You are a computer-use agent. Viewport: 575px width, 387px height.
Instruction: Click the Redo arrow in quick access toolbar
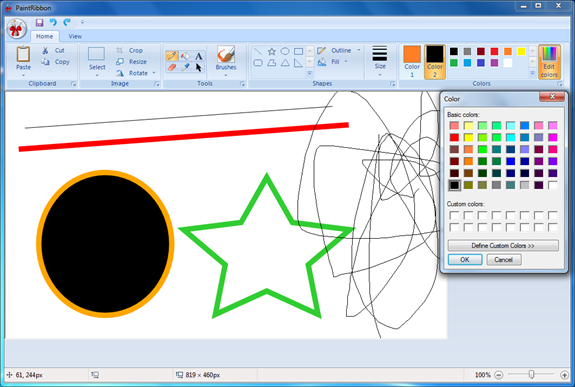[x=67, y=22]
